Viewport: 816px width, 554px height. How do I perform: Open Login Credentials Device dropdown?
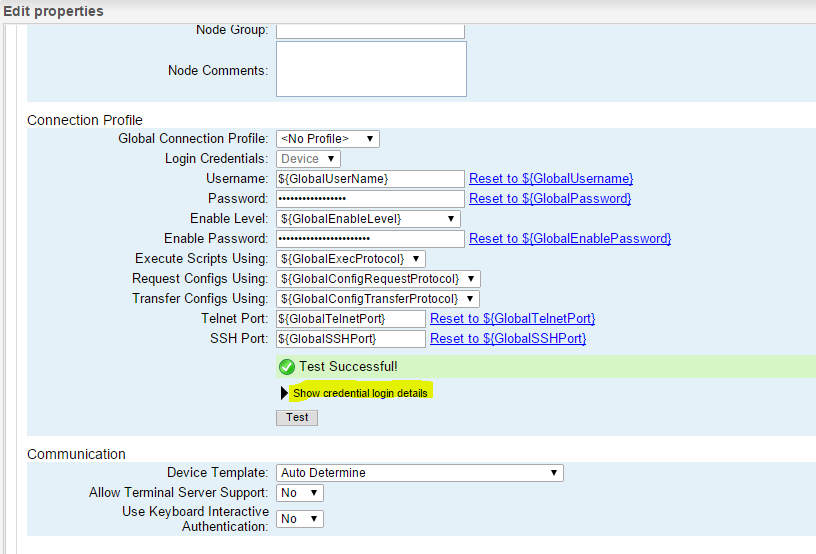tap(308, 159)
